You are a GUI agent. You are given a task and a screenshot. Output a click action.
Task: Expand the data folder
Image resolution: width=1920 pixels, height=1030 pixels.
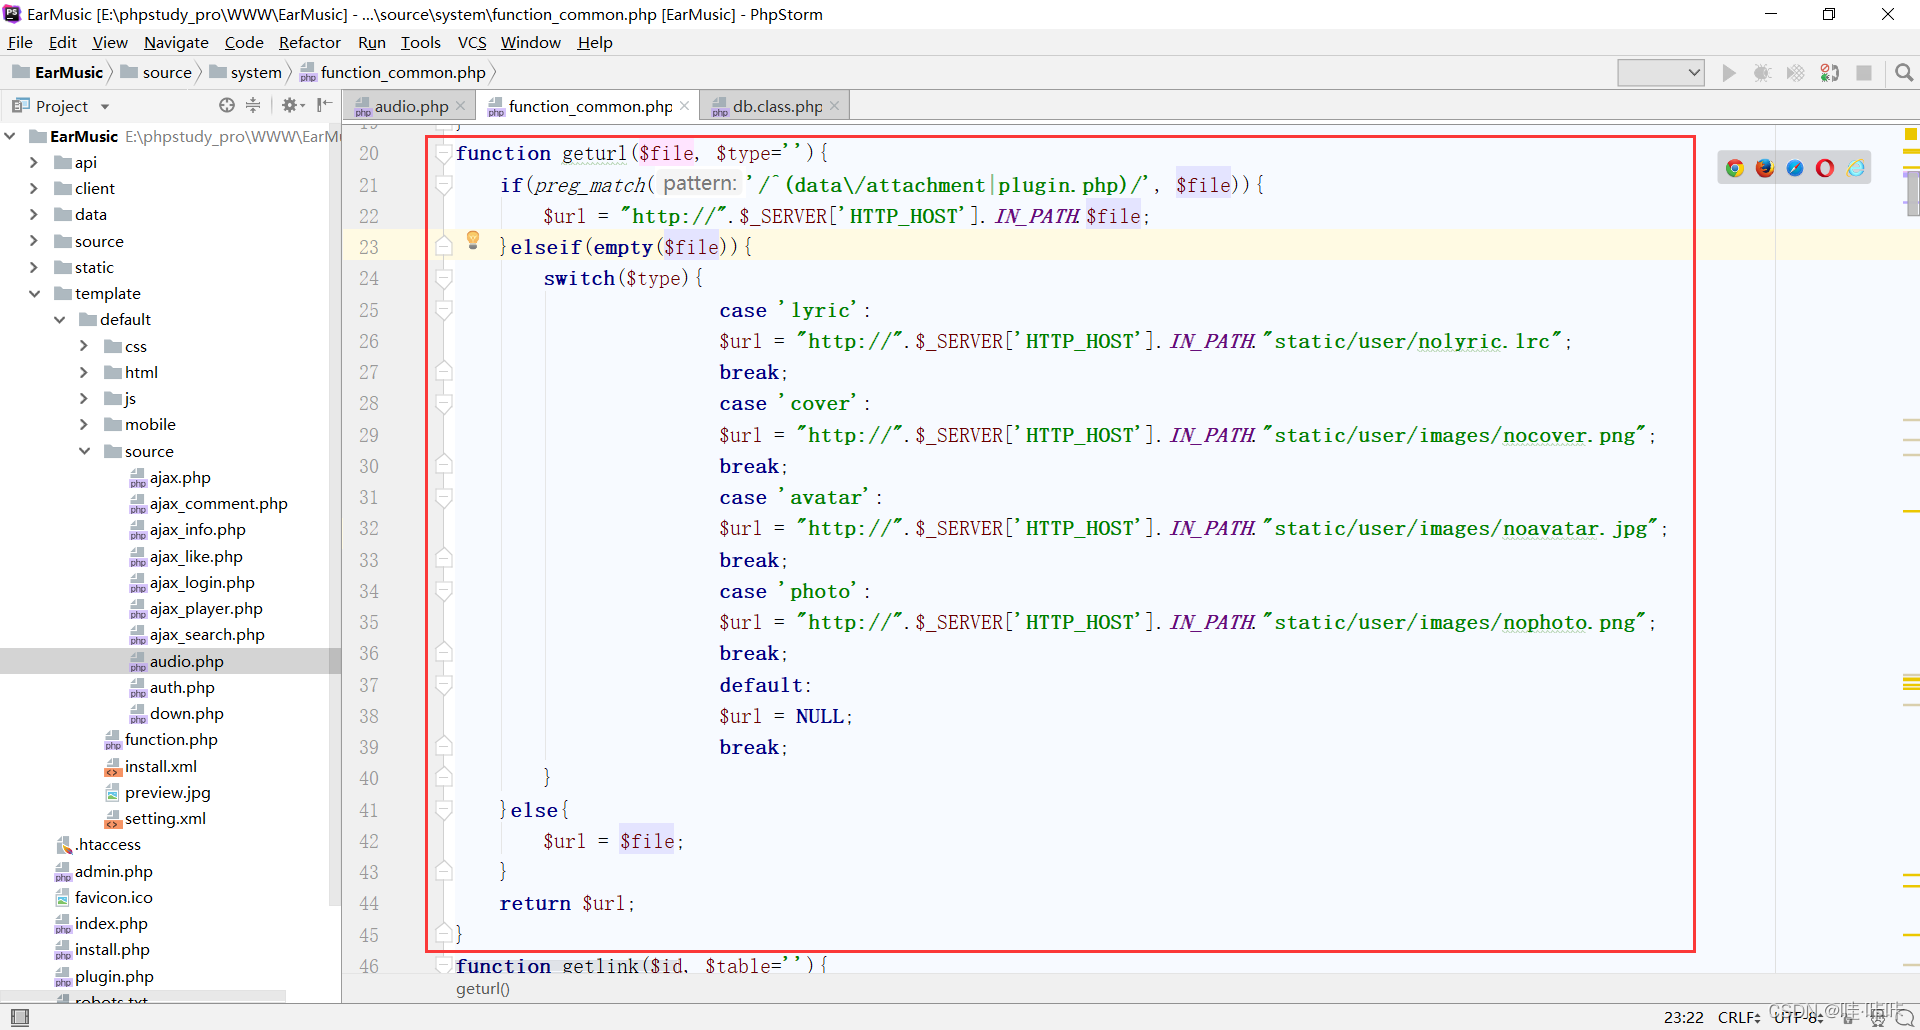[x=34, y=214]
